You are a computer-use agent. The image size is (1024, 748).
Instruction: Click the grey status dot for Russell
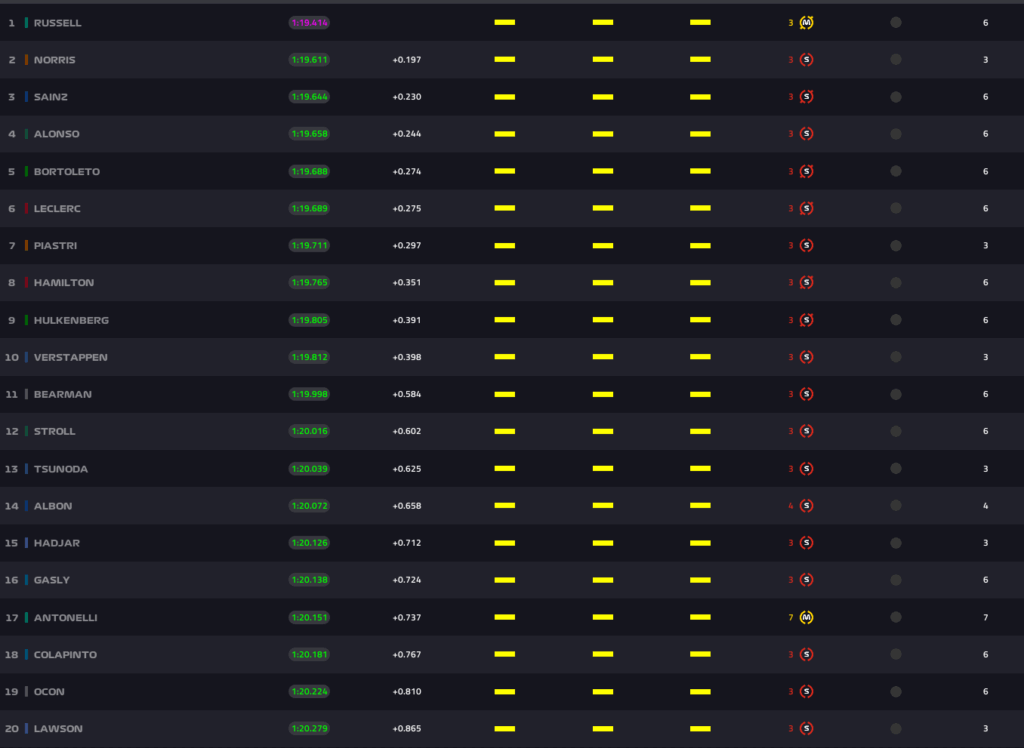[895, 22]
